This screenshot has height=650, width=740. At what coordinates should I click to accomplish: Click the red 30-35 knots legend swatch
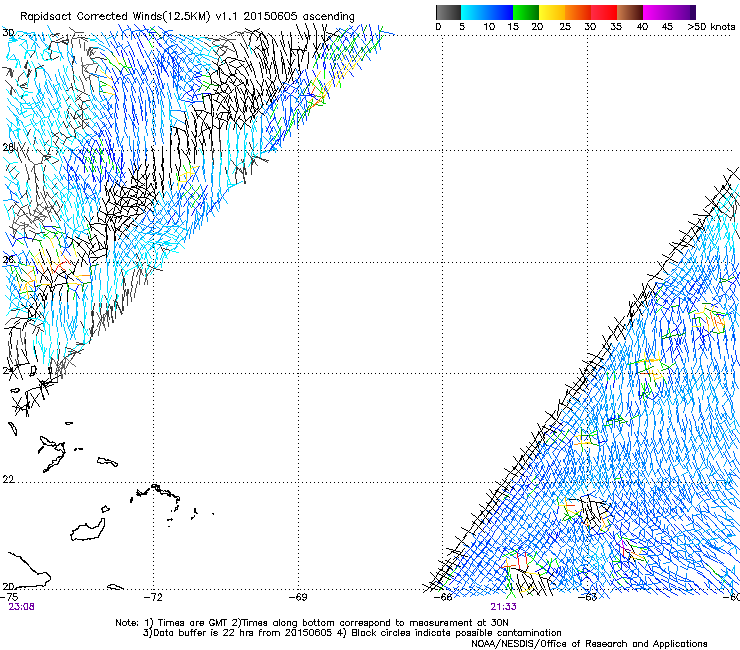605,12
